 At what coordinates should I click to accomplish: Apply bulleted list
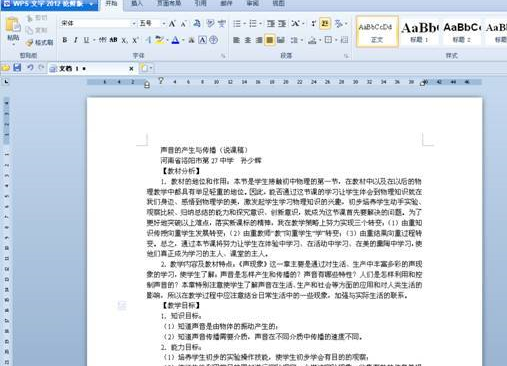click(237, 23)
